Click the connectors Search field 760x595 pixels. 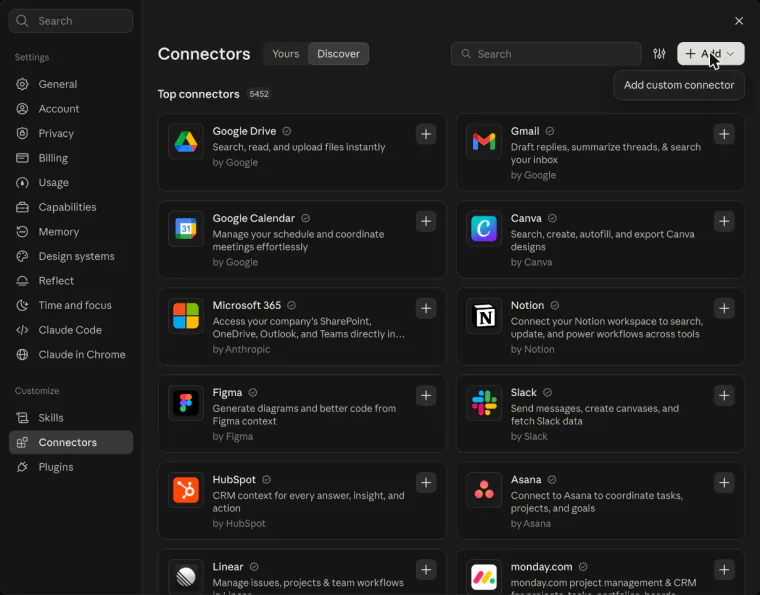click(x=546, y=54)
